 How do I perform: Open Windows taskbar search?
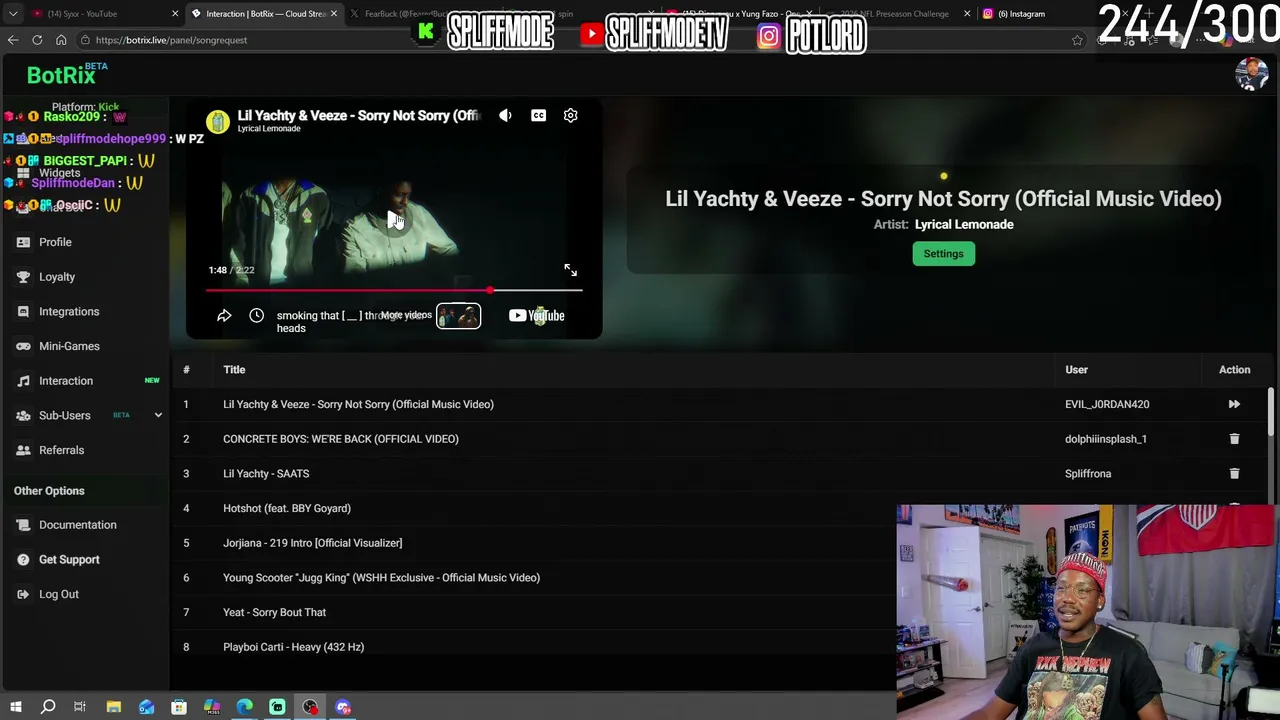click(x=48, y=707)
